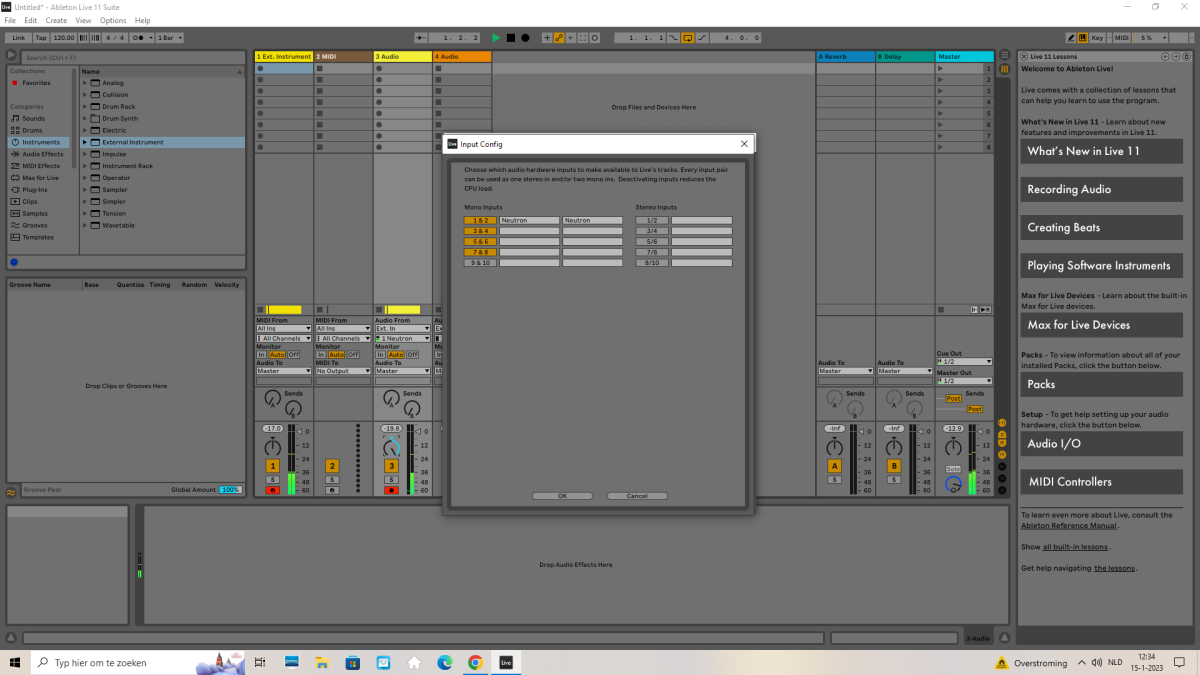Open Microsoft Edge from the taskbar
The image size is (1200, 675).
point(445,662)
